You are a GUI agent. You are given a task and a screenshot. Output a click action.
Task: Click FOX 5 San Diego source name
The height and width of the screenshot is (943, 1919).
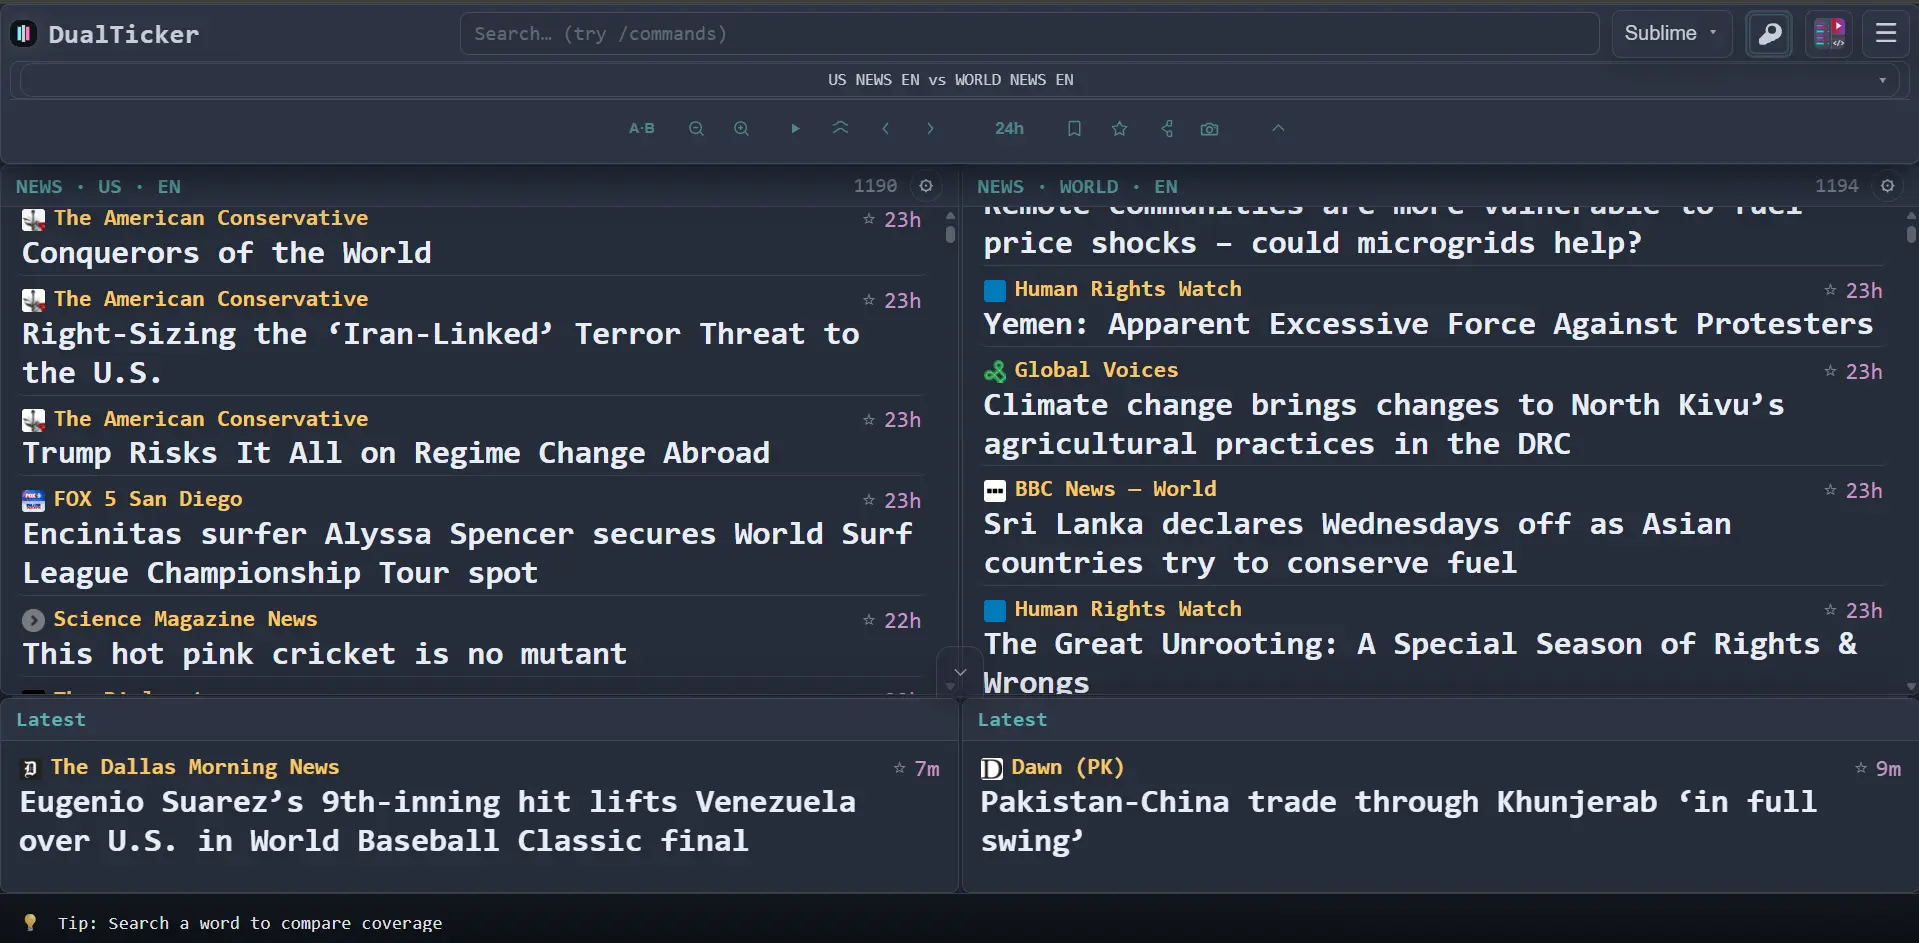point(148,499)
